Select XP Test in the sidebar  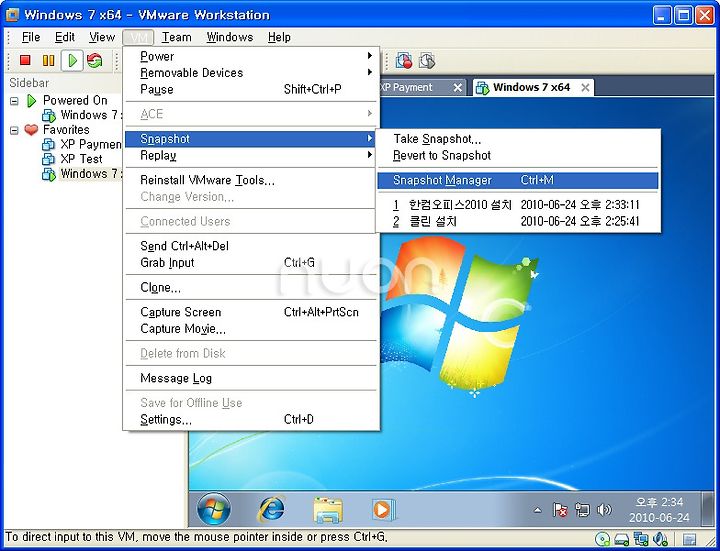click(73, 159)
